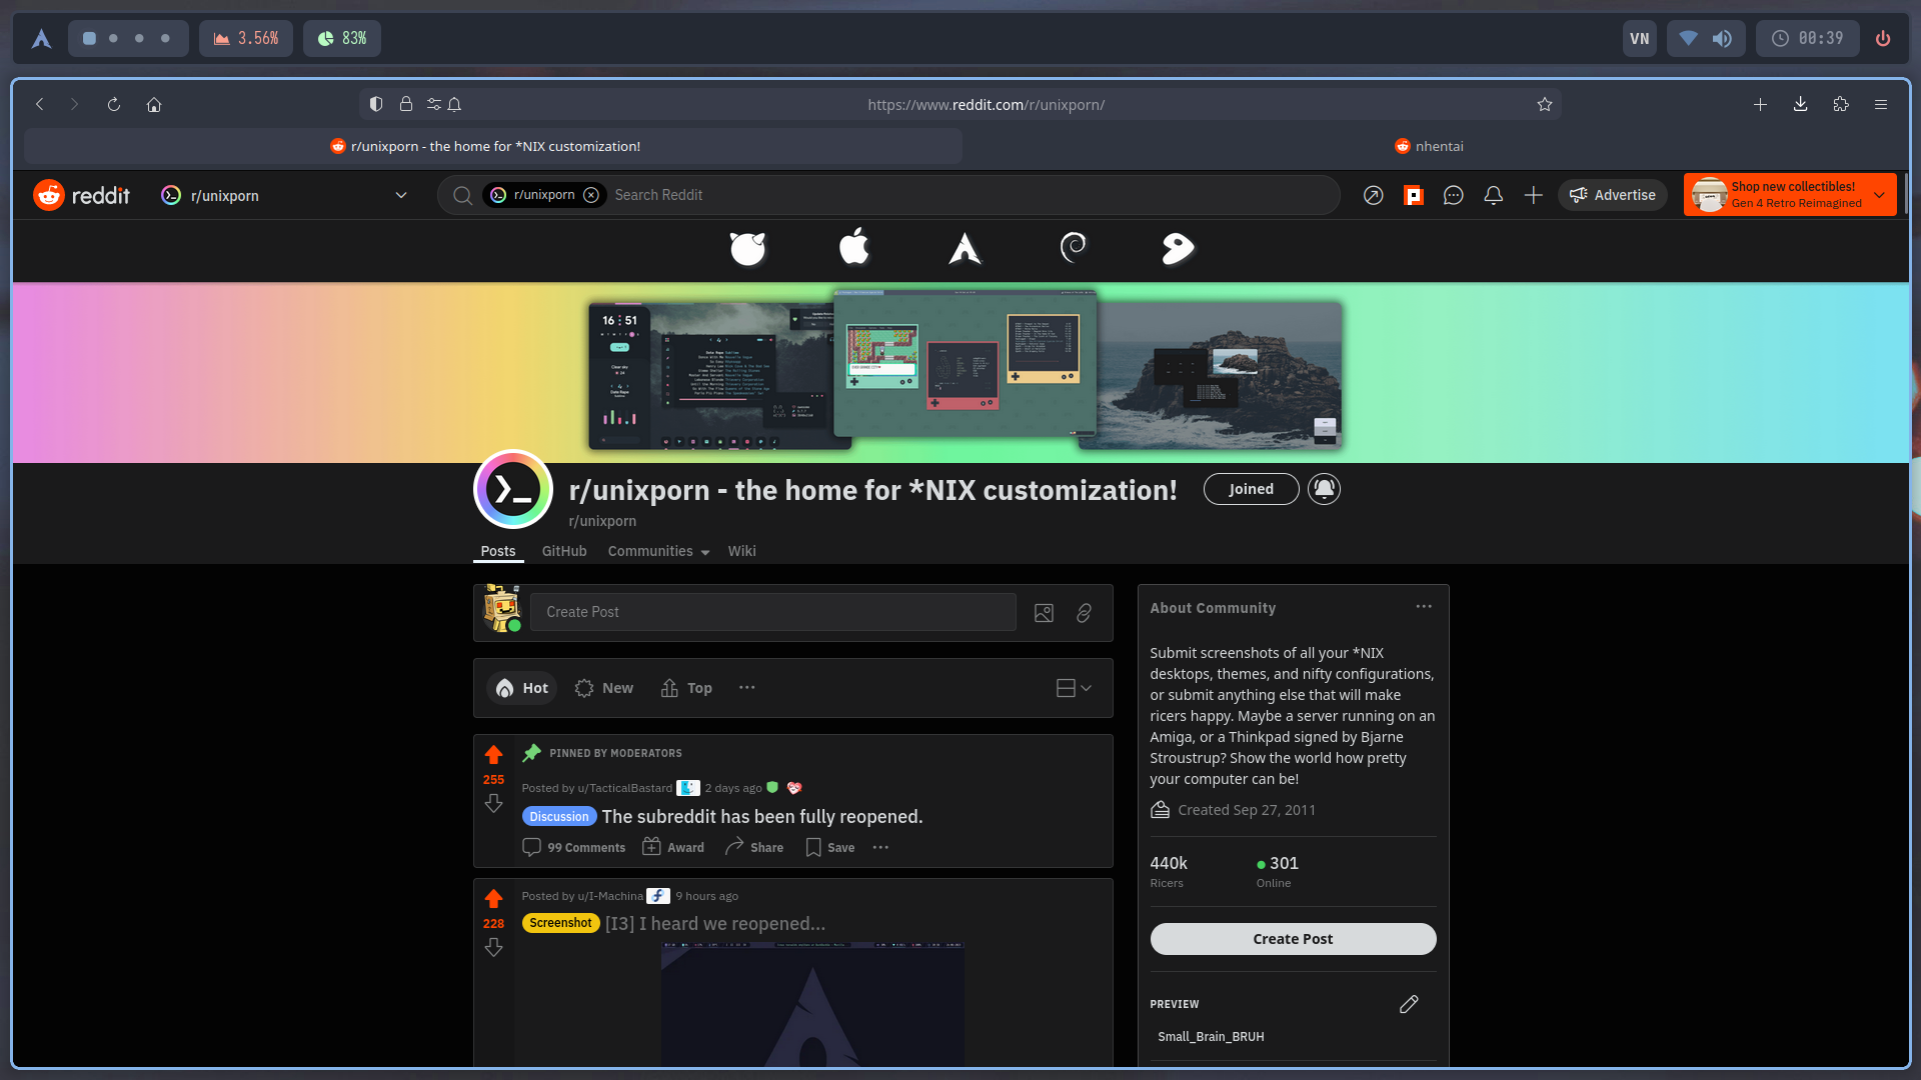Click the volume icon in the system bar
The height and width of the screenshot is (1080, 1921).
coord(1722,39)
